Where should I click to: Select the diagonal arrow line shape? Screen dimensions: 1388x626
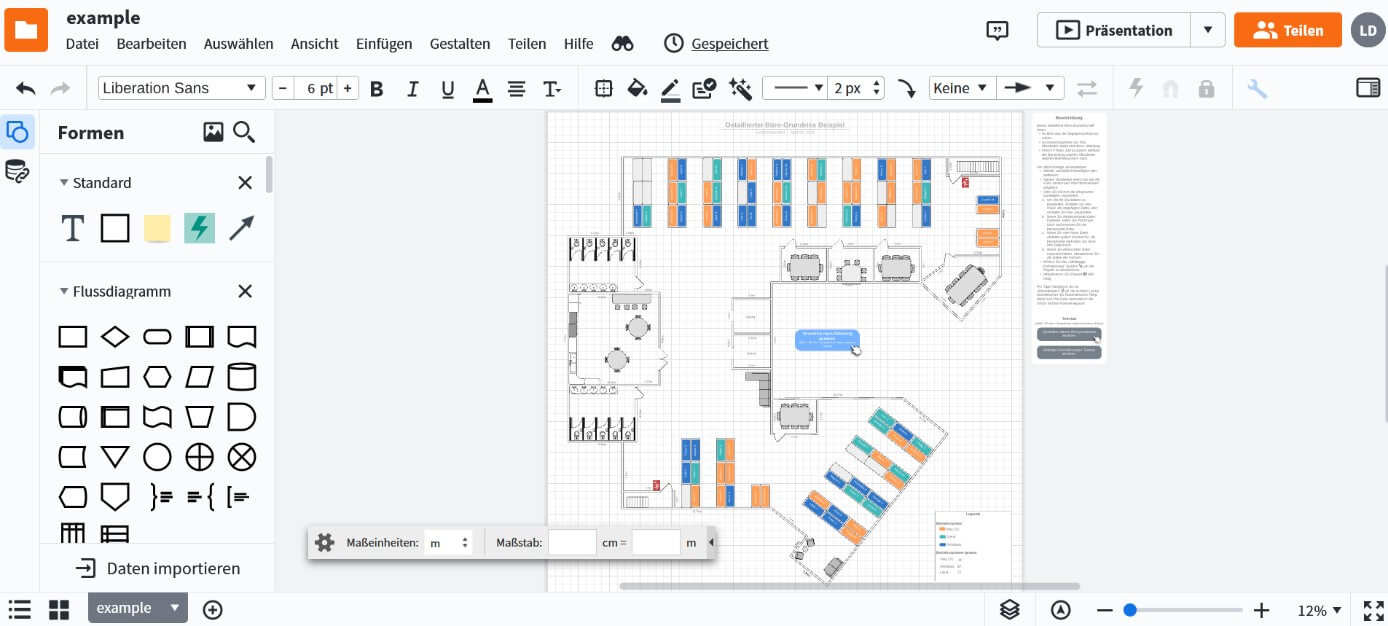pyautogui.click(x=241, y=229)
